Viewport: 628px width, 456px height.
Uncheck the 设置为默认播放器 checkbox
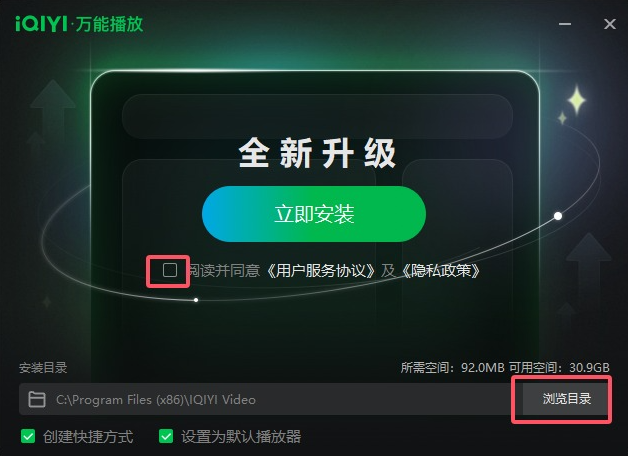click(166, 436)
